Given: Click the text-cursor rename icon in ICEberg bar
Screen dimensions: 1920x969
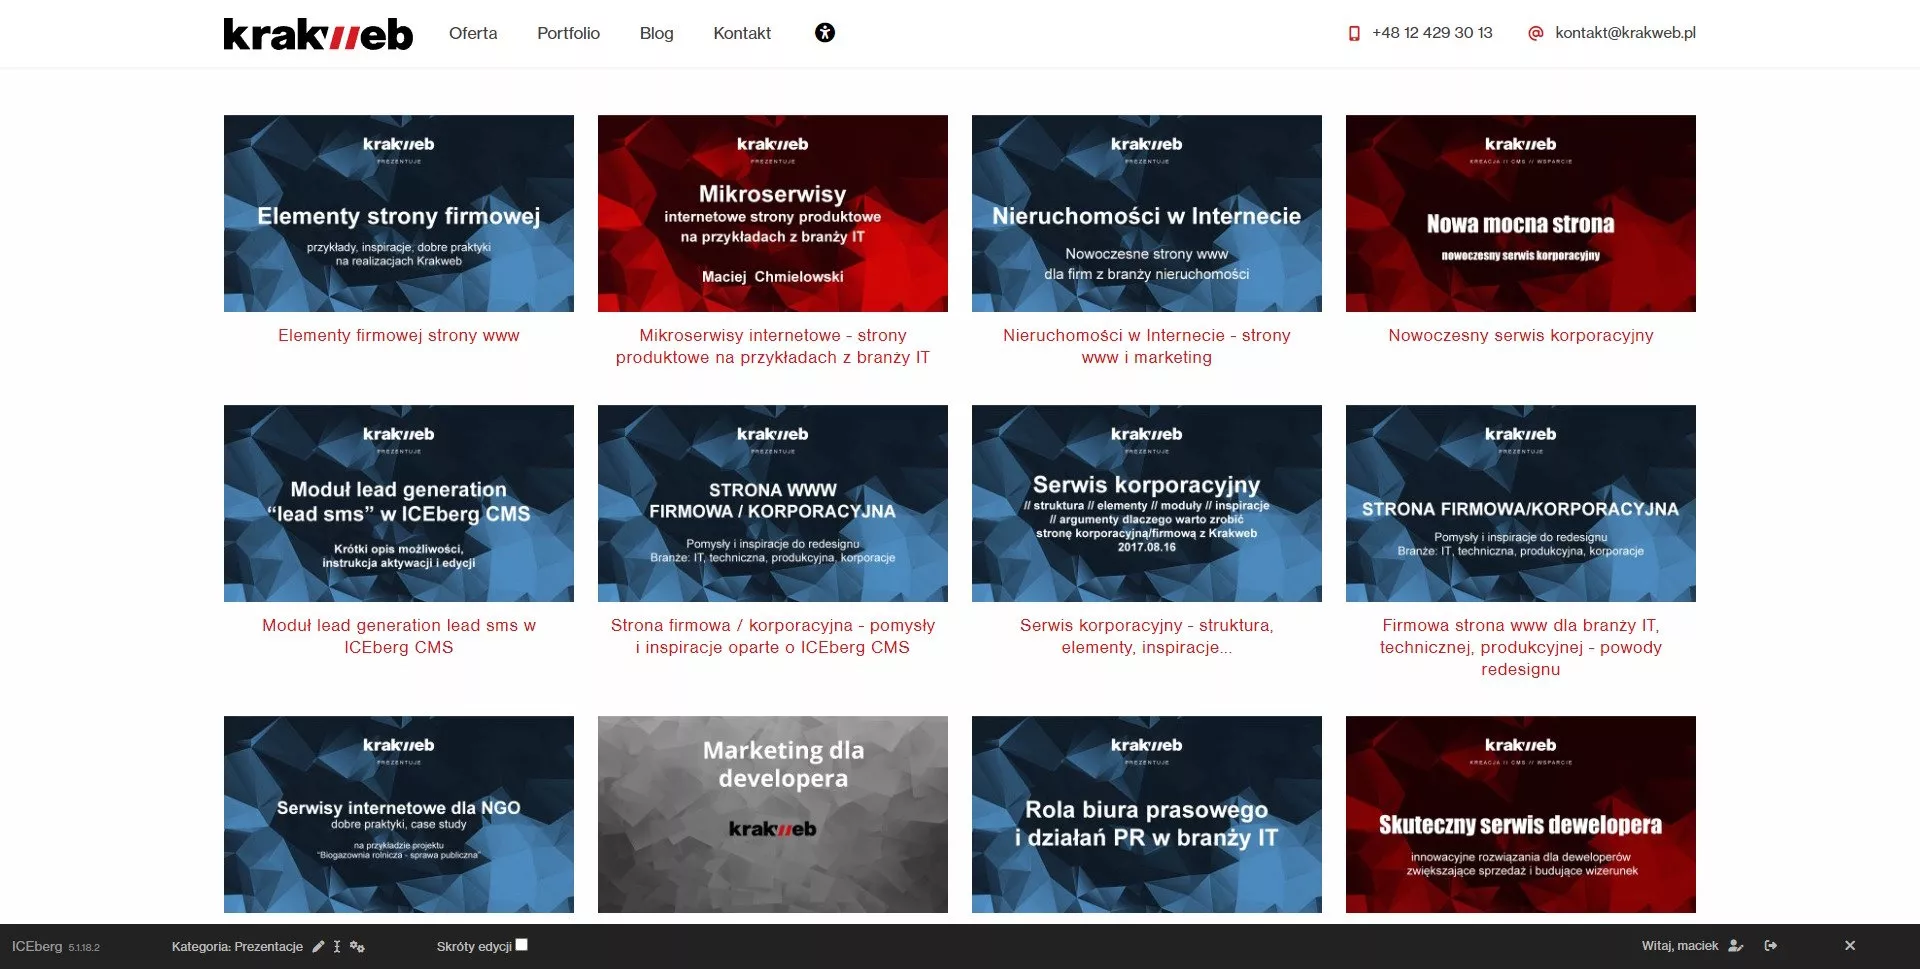Looking at the screenshot, I should [x=337, y=946].
